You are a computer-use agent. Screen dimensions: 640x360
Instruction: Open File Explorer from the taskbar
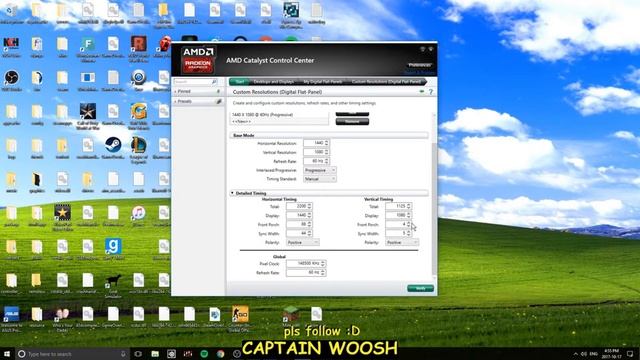click(x=155, y=354)
